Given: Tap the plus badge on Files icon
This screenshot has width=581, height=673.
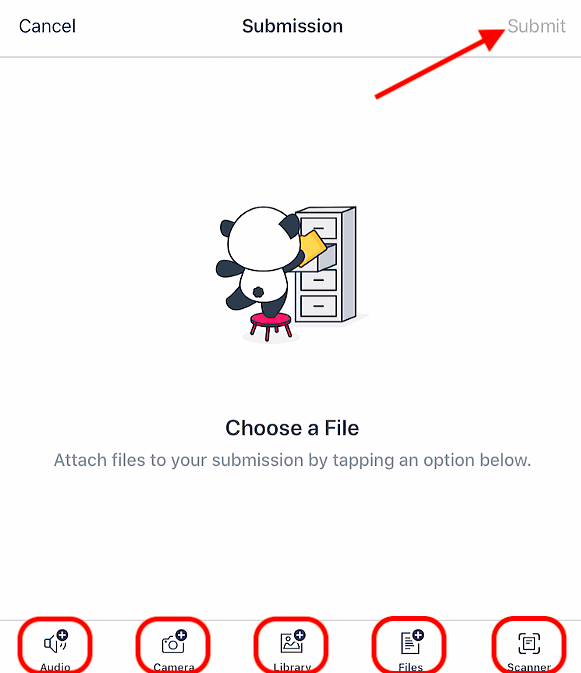Looking at the screenshot, I should [418, 635].
